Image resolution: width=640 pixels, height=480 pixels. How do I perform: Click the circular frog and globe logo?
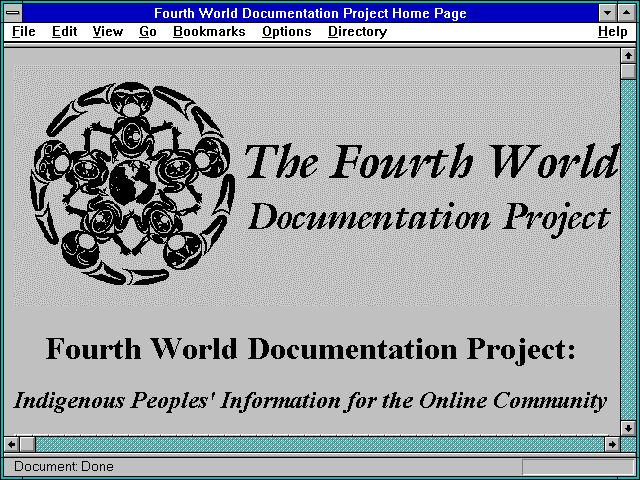pos(133,184)
